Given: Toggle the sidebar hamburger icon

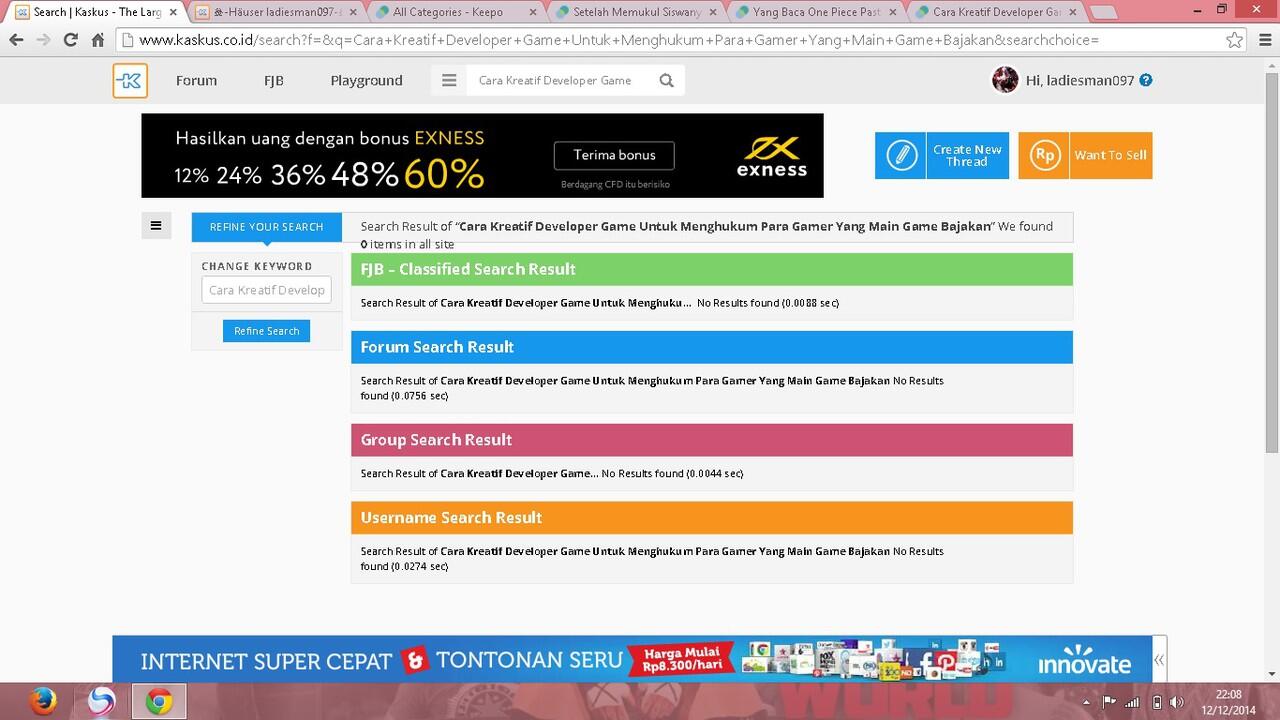Looking at the screenshot, I should coord(156,226).
